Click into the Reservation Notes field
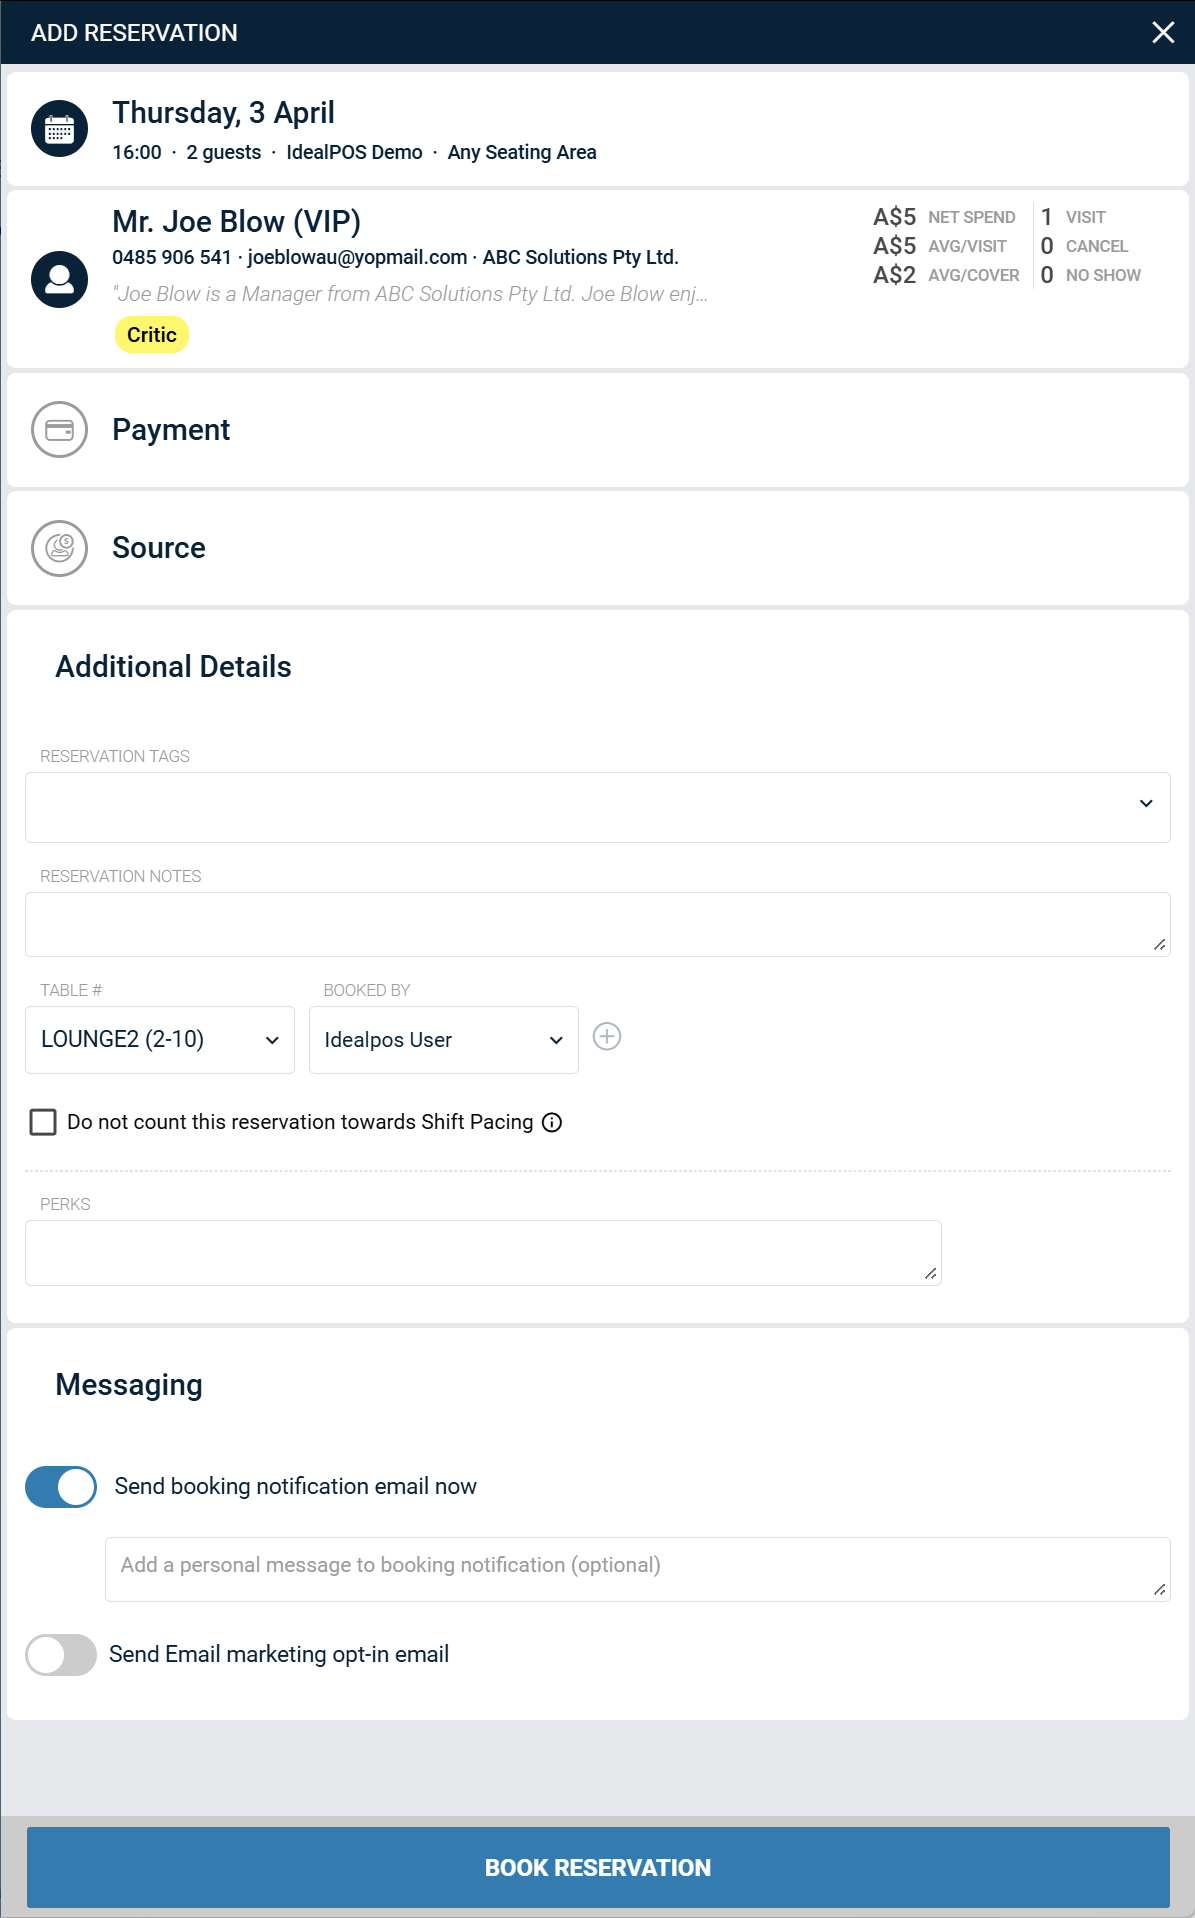The image size is (1195, 1918). tap(598, 924)
